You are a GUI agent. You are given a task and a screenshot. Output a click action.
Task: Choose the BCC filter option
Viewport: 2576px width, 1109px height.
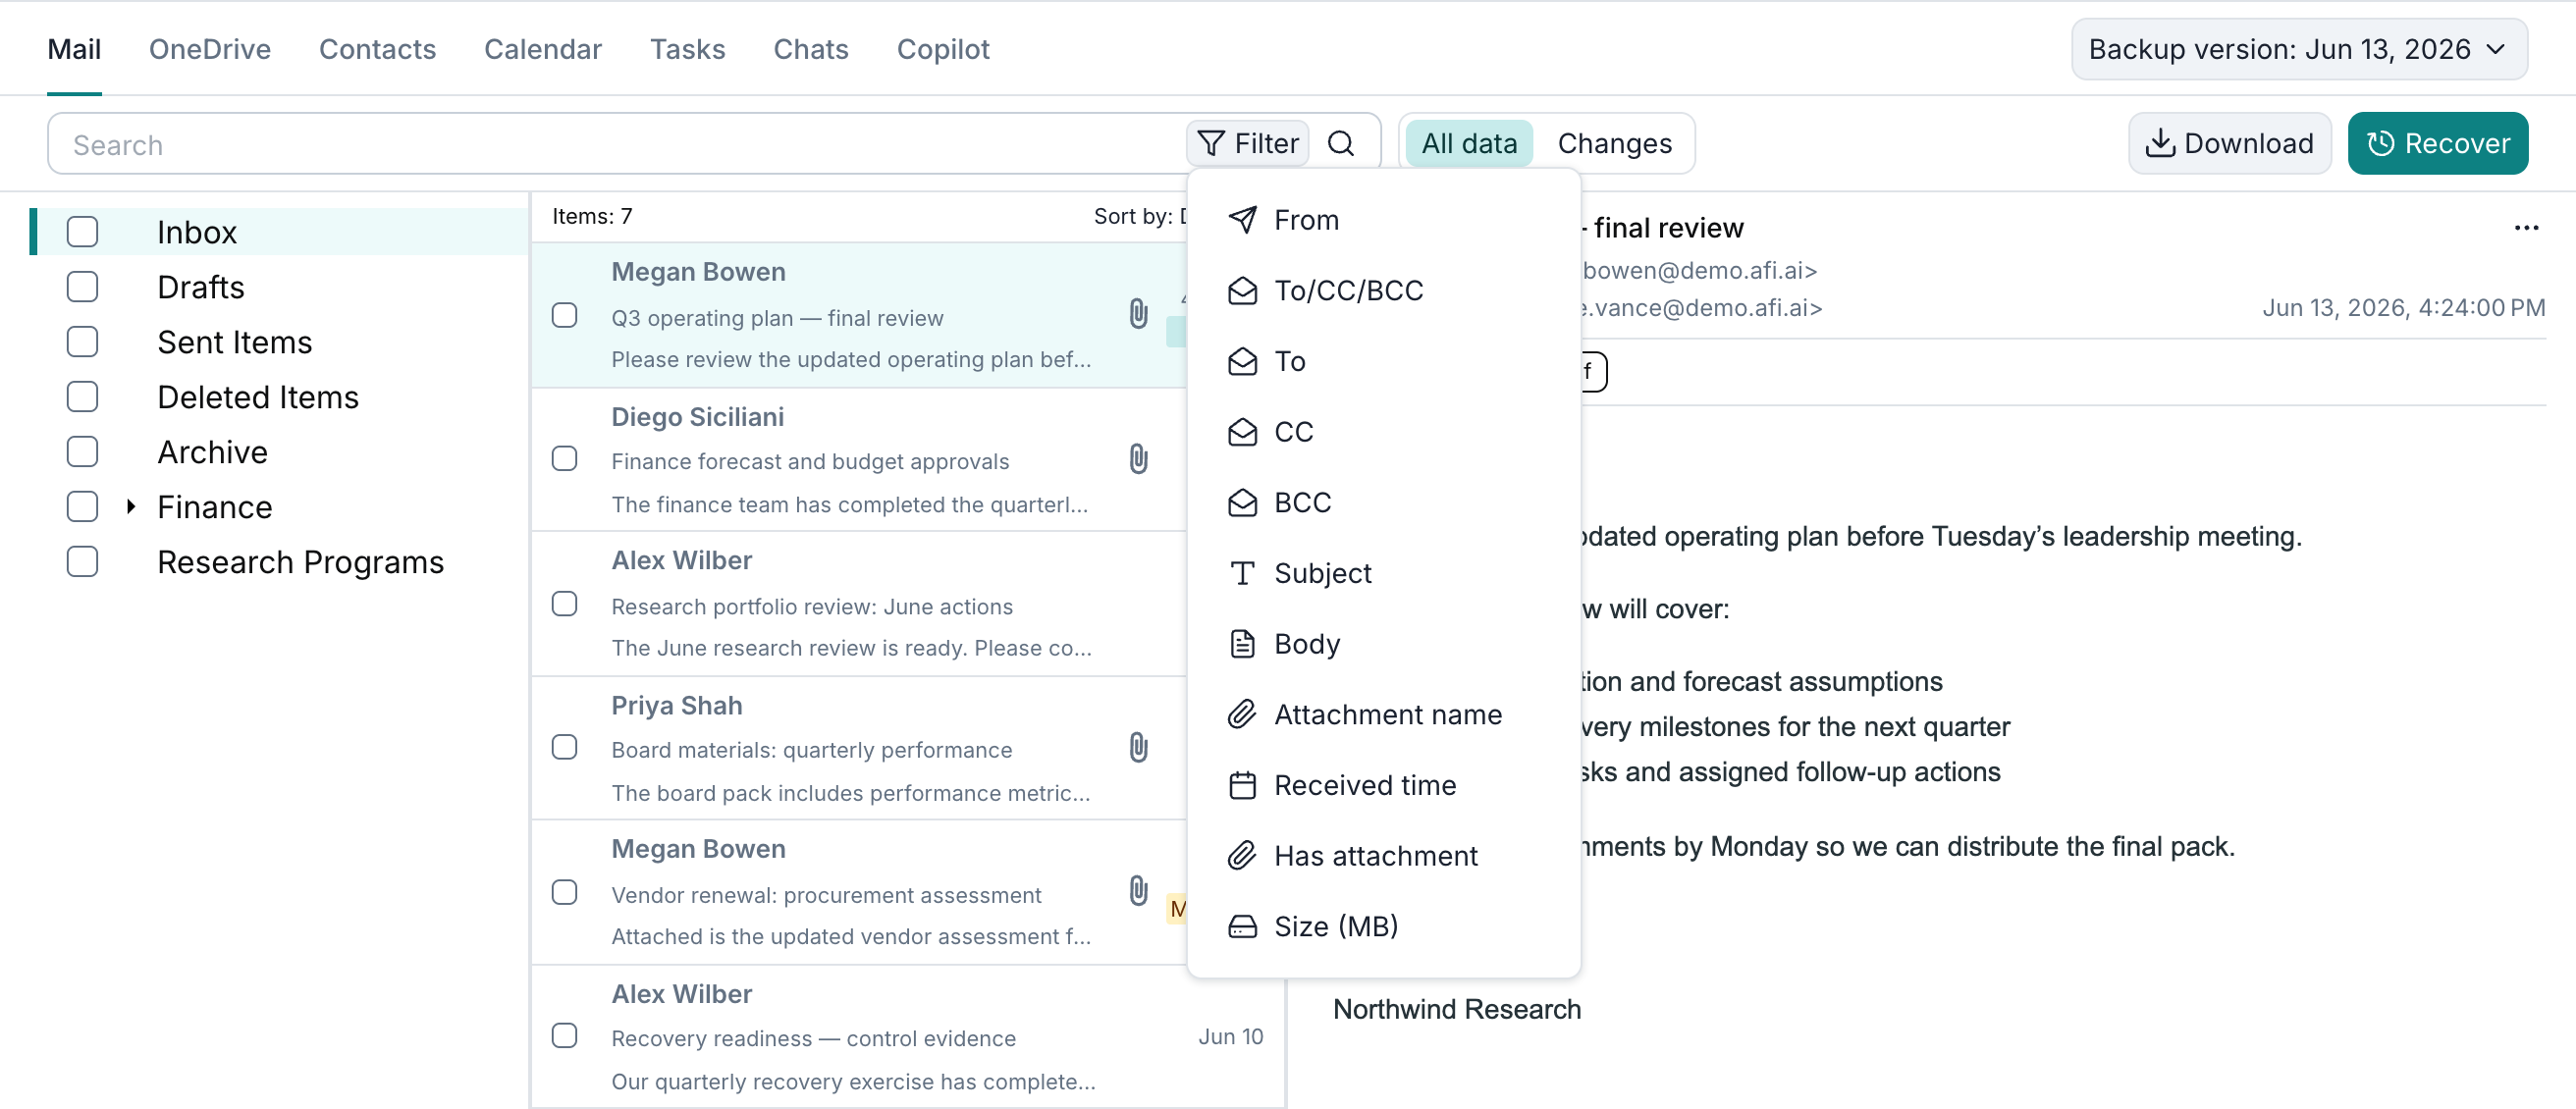(x=1384, y=503)
